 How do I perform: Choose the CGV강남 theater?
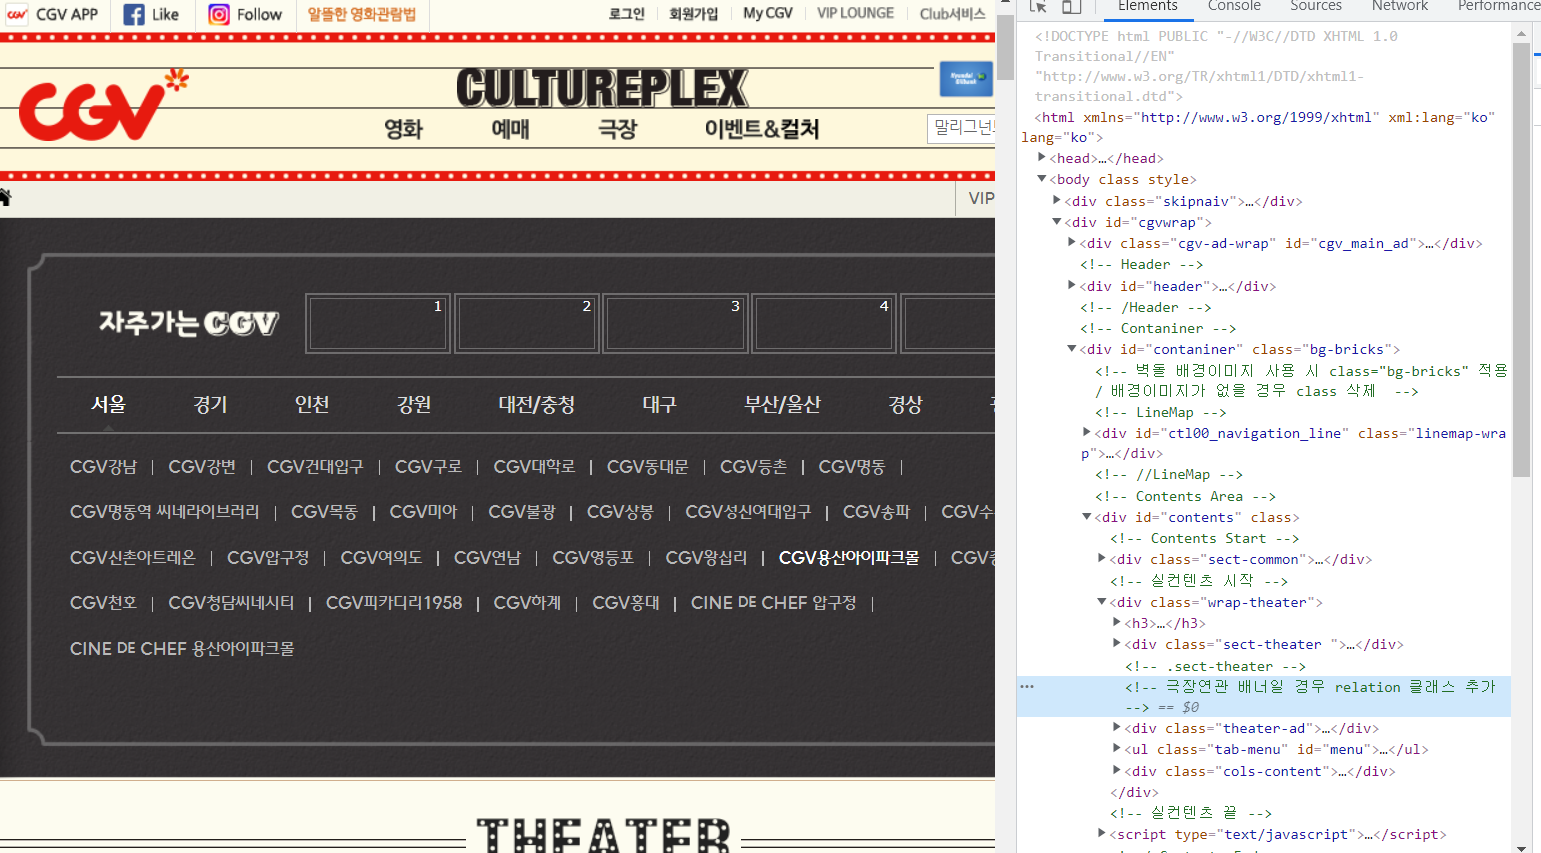point(103,467)
